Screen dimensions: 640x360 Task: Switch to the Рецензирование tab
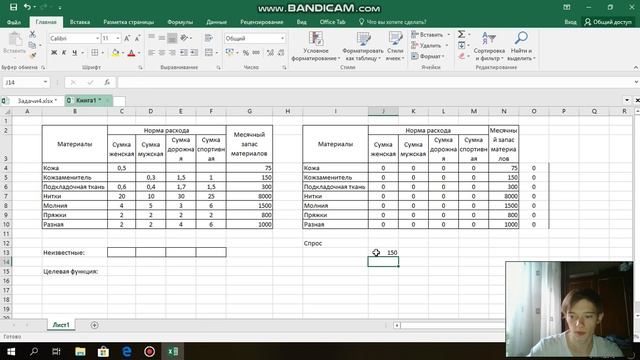(x=262, y=22)
